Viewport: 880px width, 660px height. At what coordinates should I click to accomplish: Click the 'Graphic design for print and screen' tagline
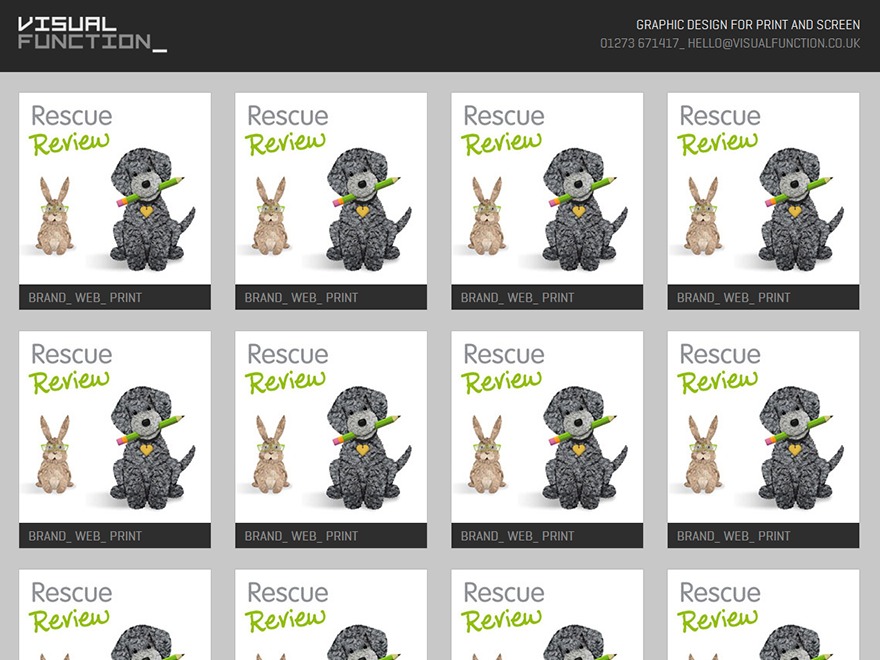(748, 25)
